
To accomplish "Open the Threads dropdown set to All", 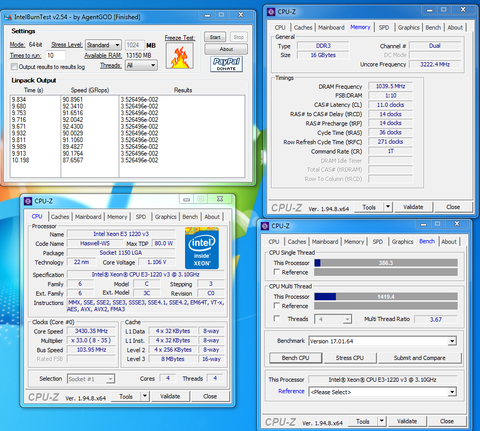I will click(141, 65).
